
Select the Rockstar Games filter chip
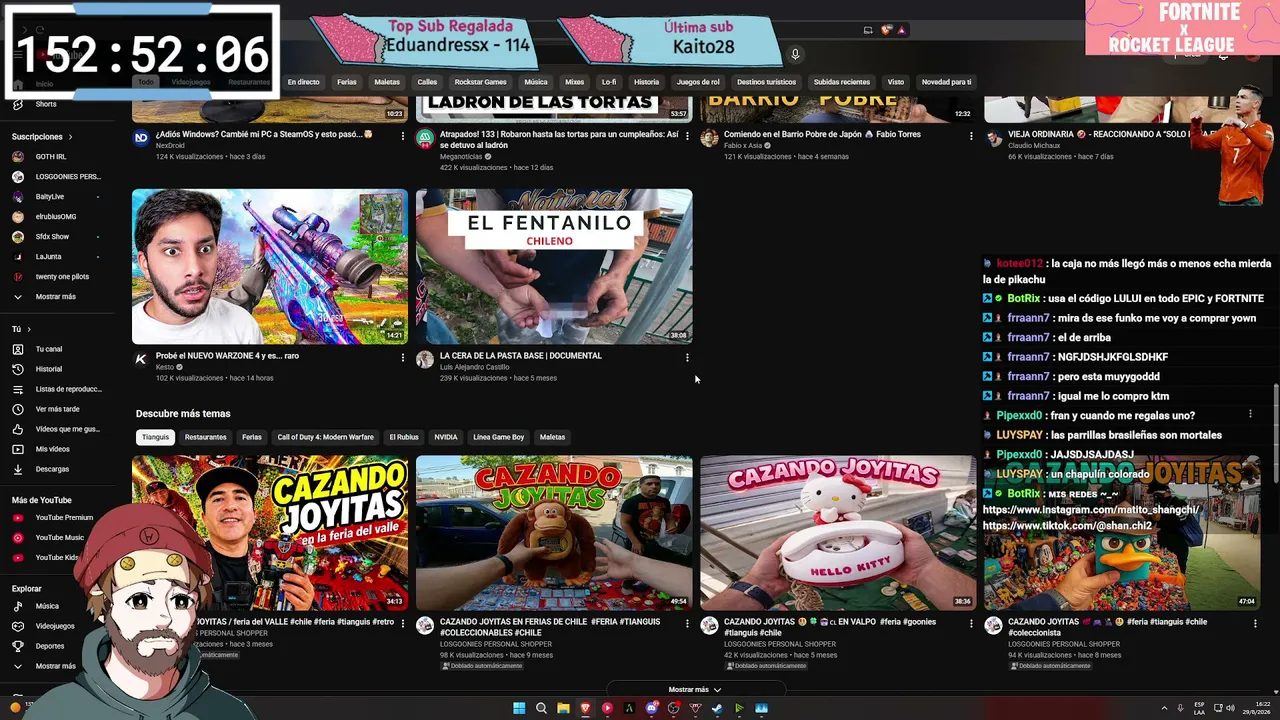(480, 82)
